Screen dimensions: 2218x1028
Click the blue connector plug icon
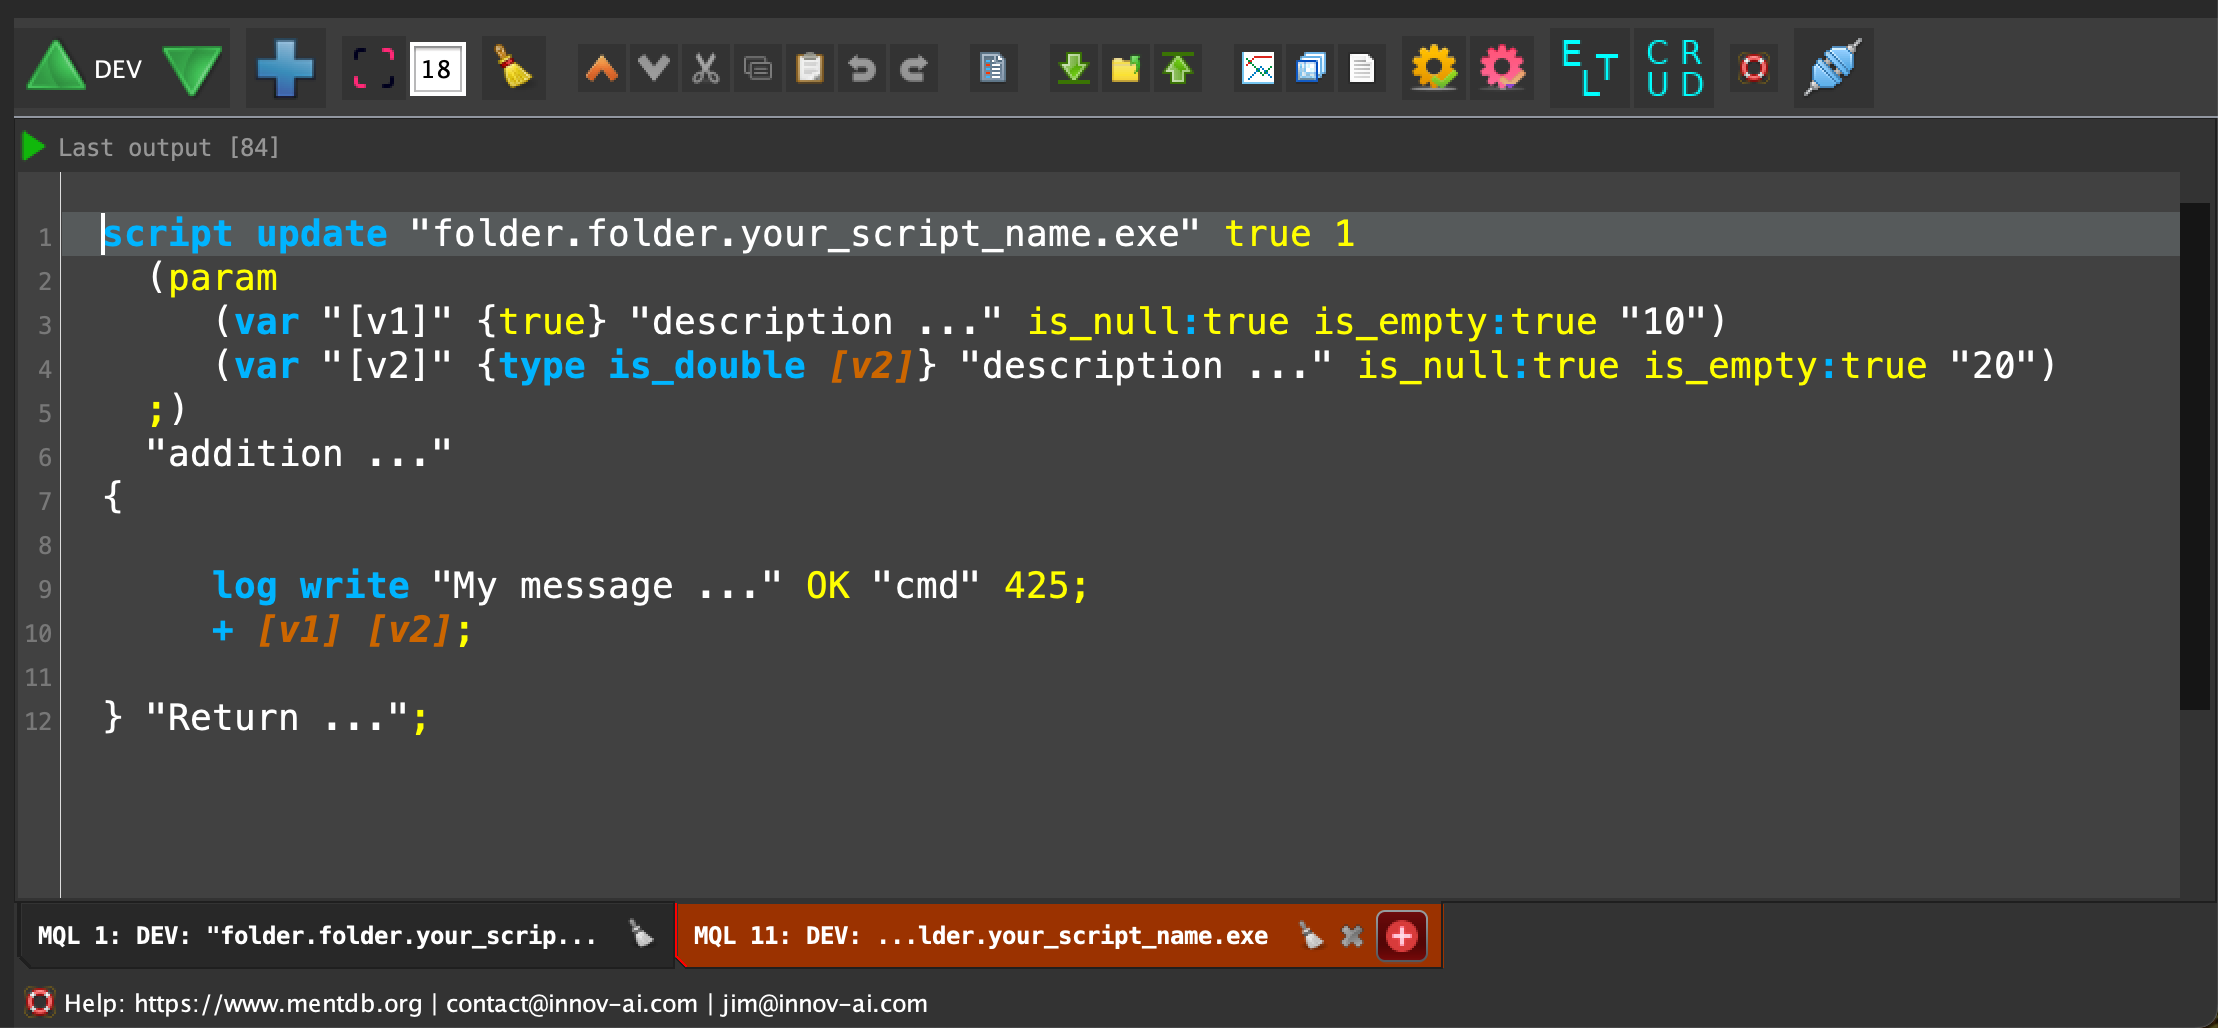click(x=1832, y=69)
